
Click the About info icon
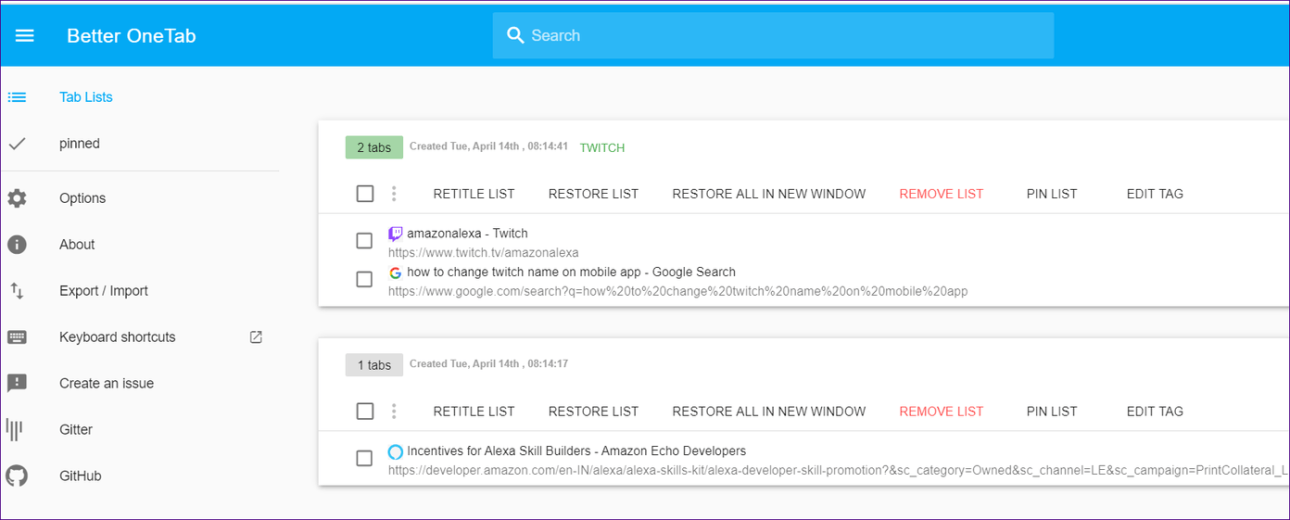(17, 245)
